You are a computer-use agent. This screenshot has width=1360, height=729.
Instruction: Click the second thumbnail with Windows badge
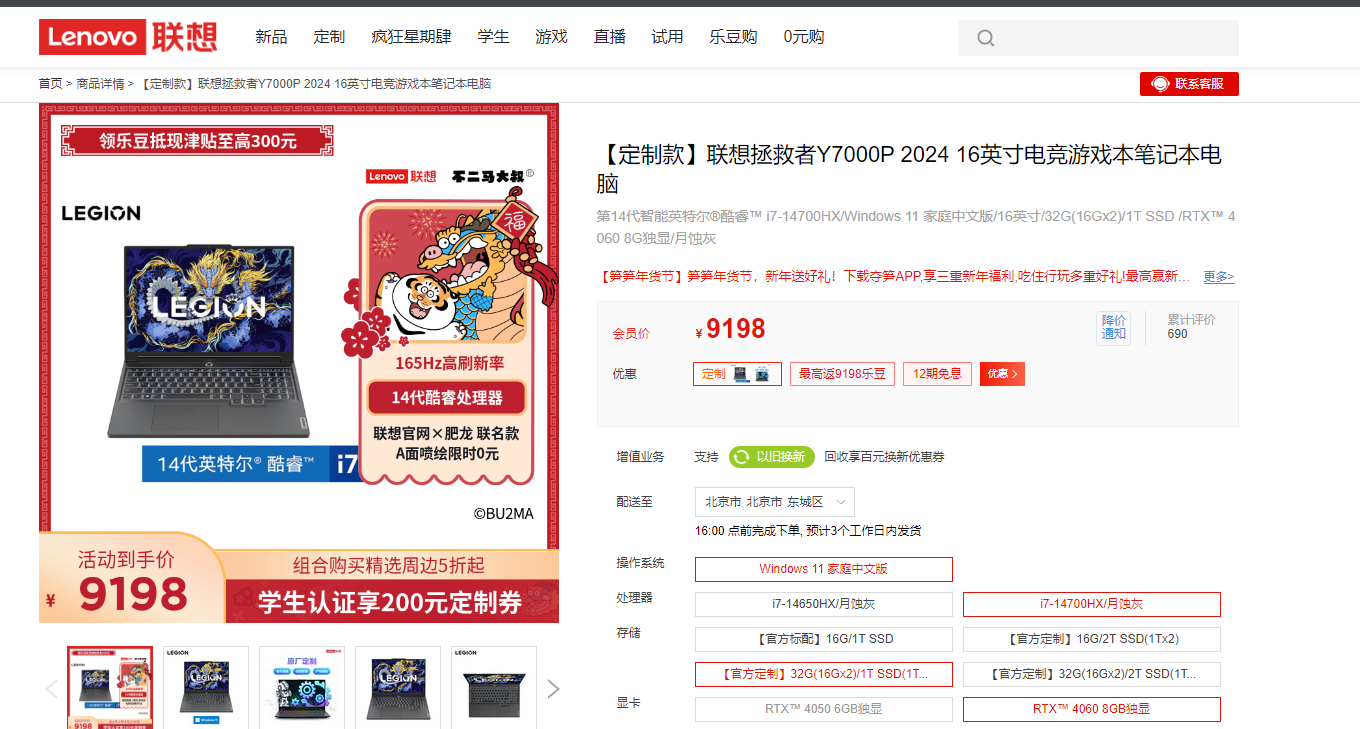206,687
